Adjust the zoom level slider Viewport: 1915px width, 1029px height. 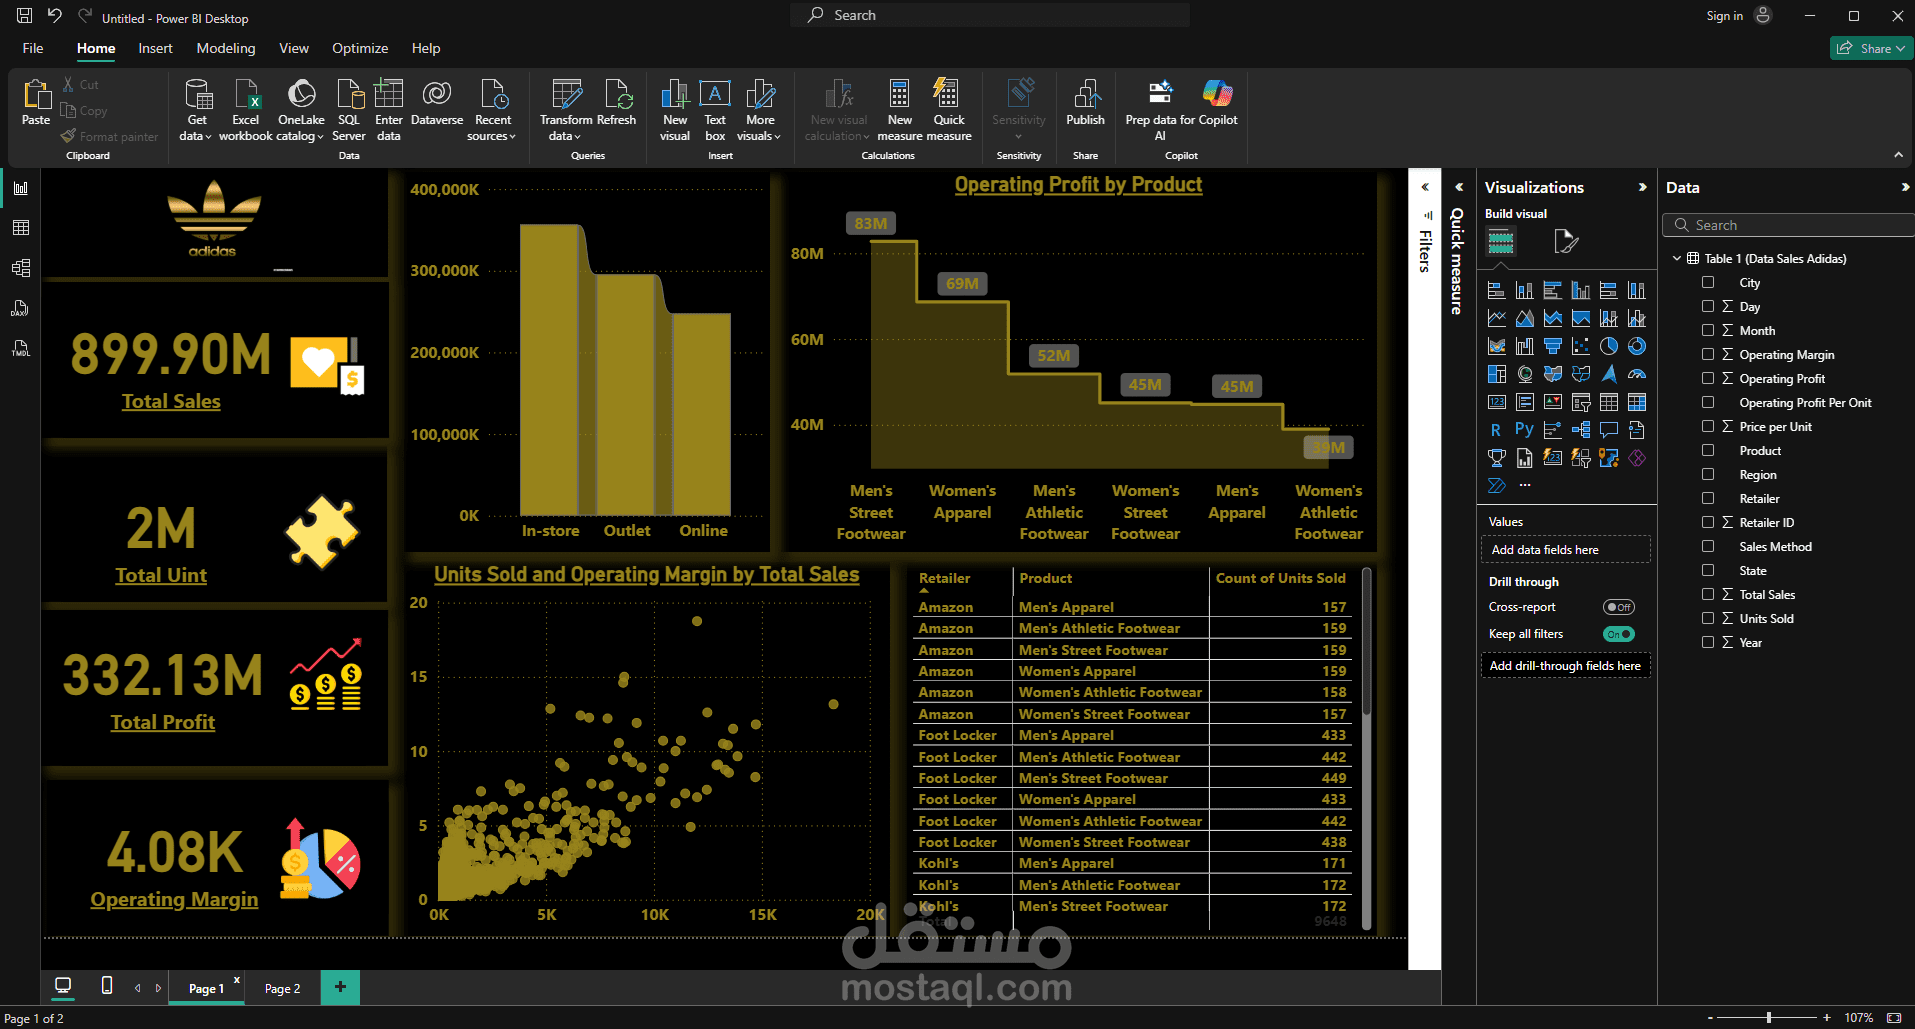point(1769,1017)
